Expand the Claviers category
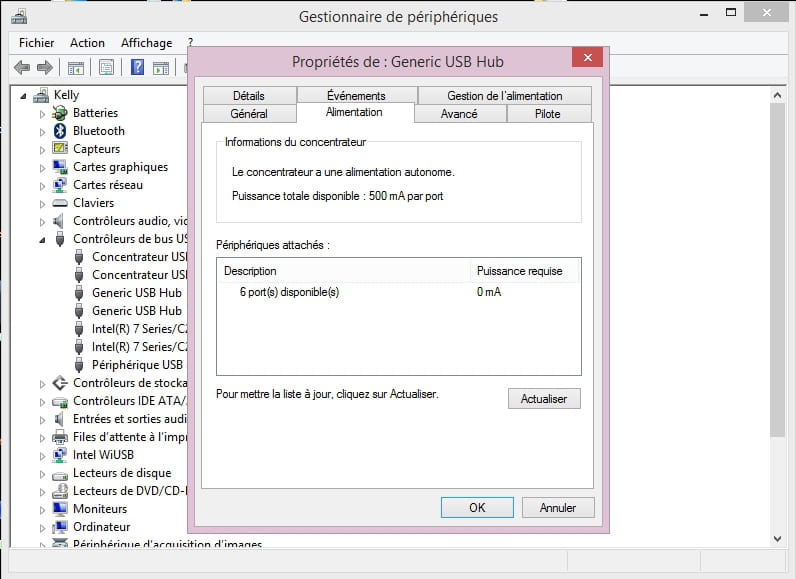The height and width of the screenshot is (579, 796). (43, 203)
